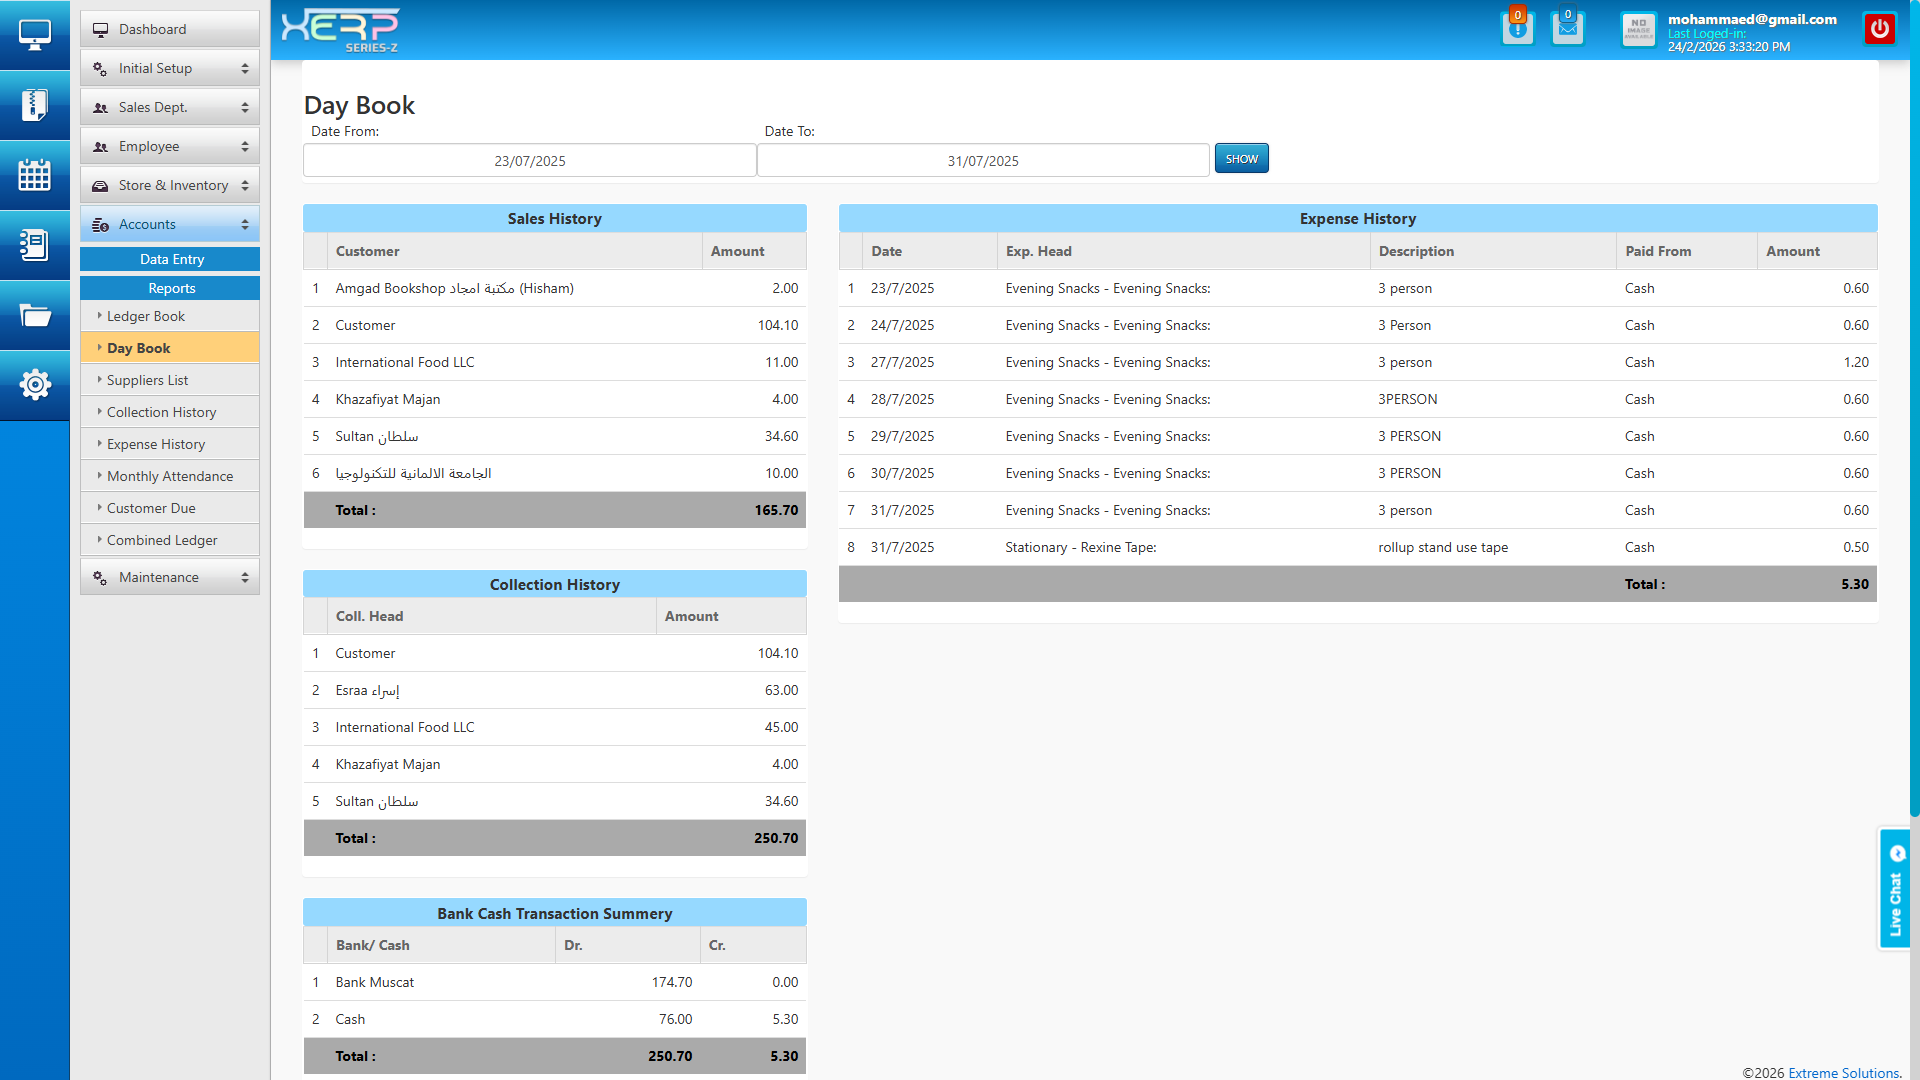This screenshot has height=1080, width=1920.
Task: Open Customer Due report
Action: [x=151, y=508]
